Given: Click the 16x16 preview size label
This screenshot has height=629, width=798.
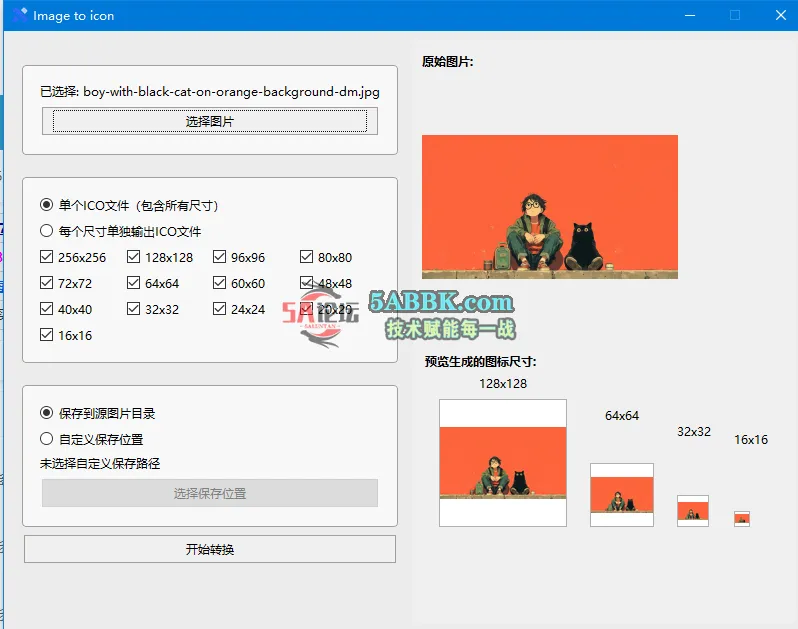Looking at the screenshot, I should (x=751, y=439).
